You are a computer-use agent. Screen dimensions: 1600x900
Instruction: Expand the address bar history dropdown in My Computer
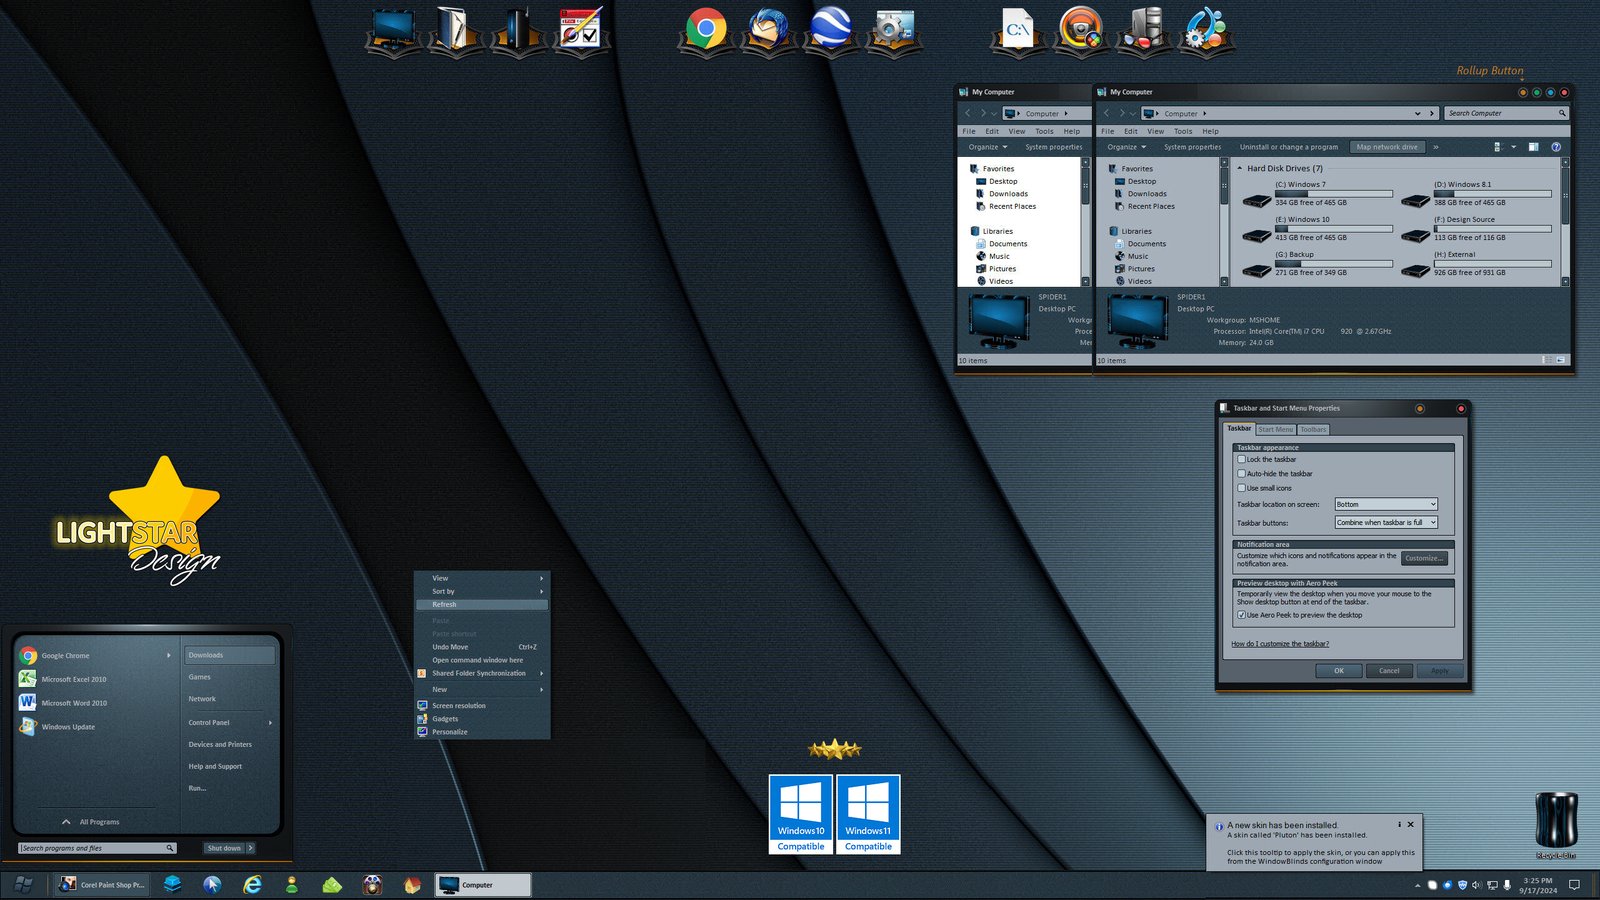1418,113
